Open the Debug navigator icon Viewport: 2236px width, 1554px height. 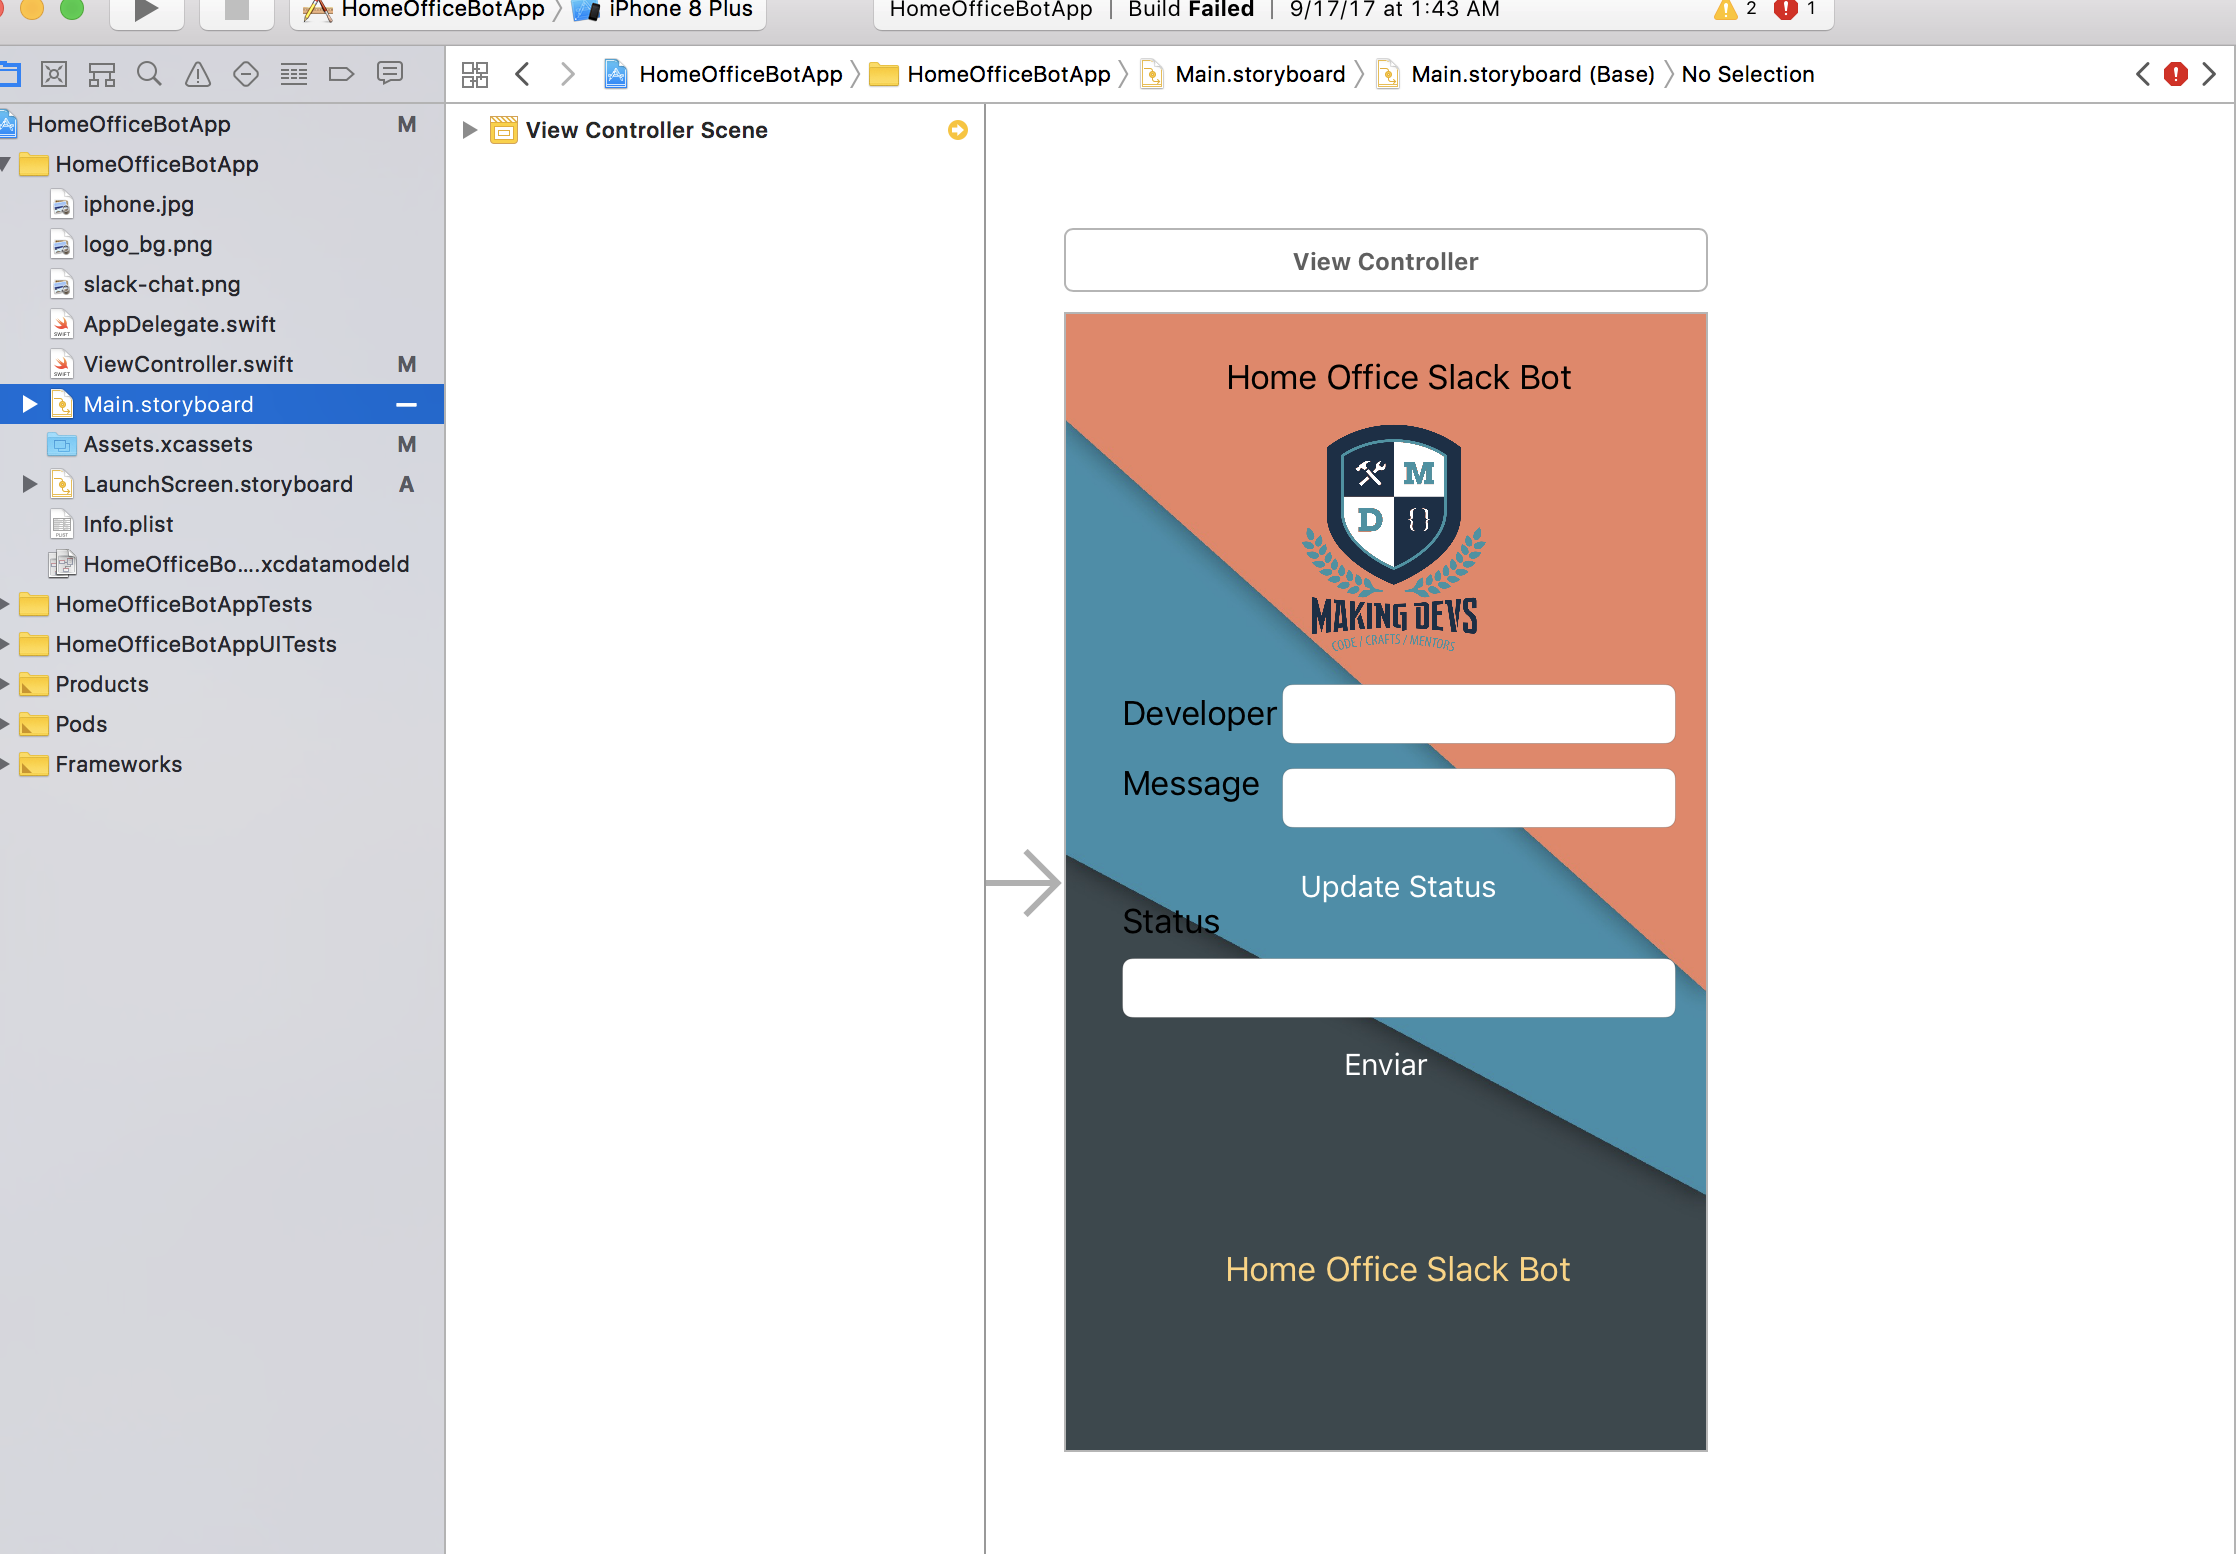click(294, 74)
